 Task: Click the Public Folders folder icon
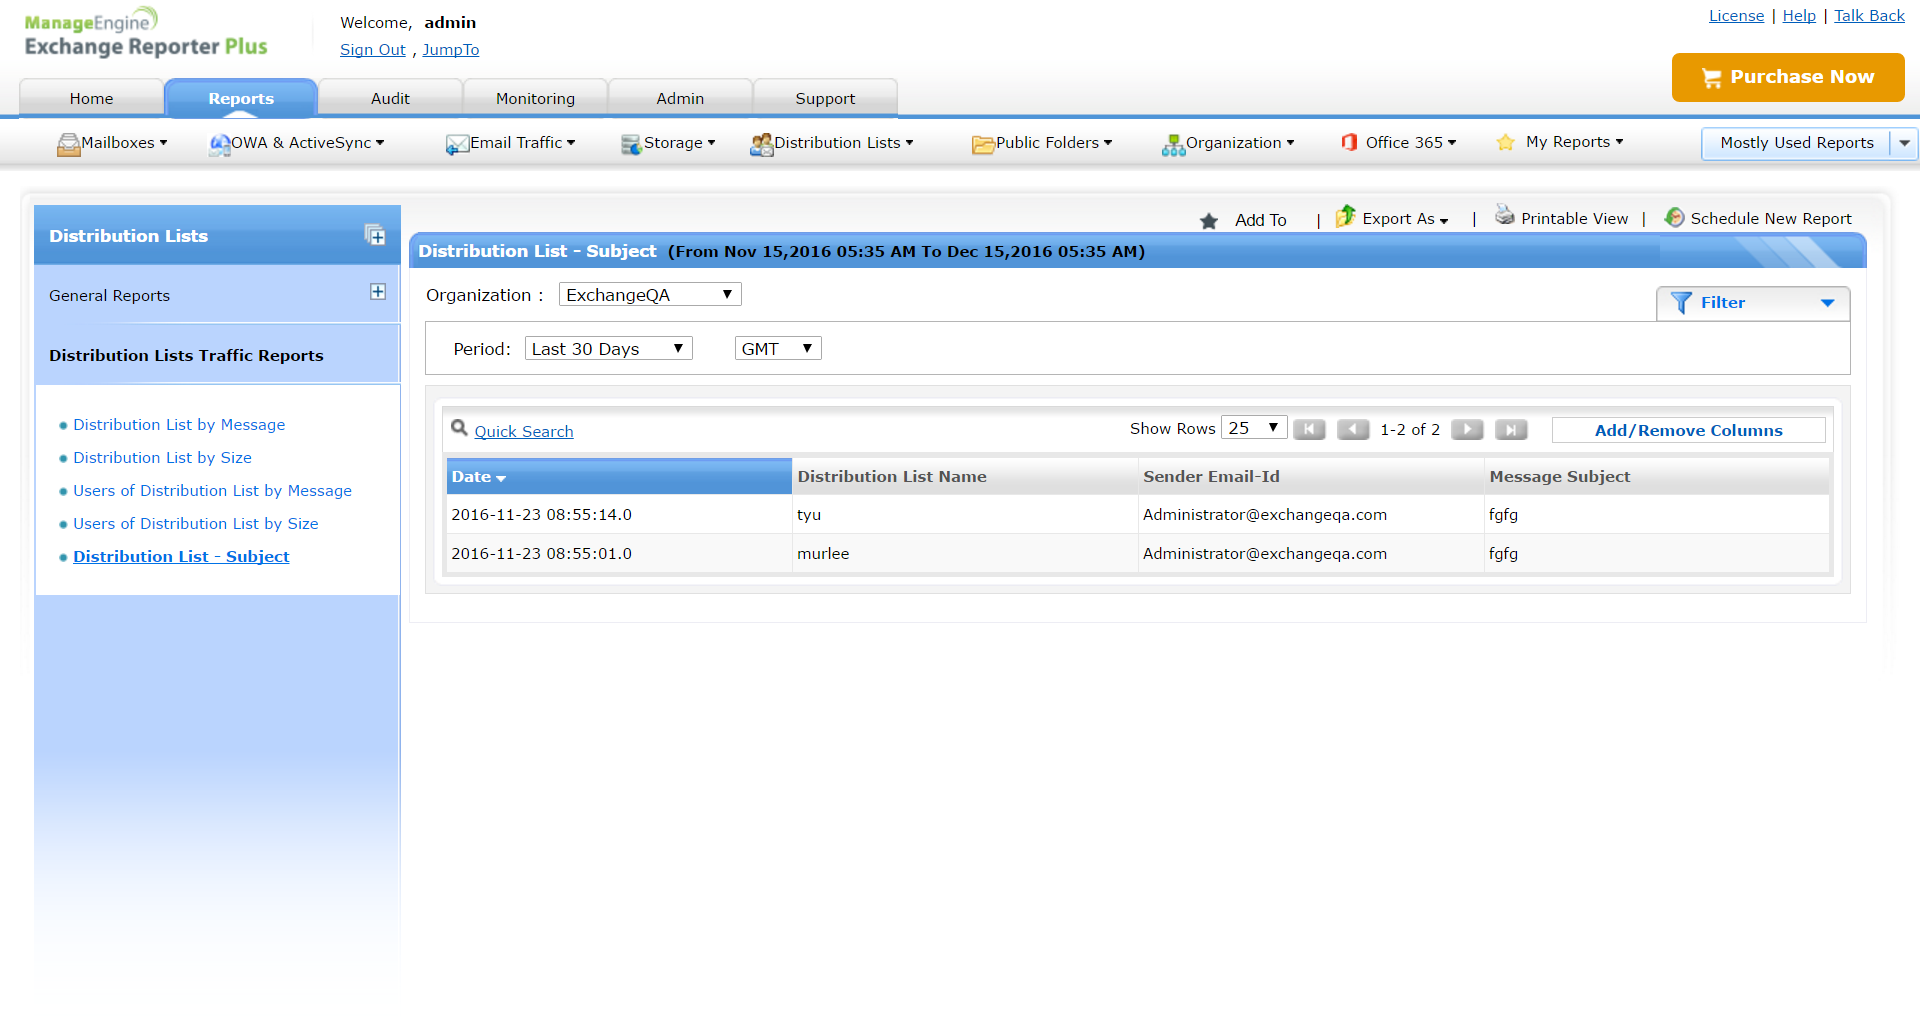tap(983, 144)
